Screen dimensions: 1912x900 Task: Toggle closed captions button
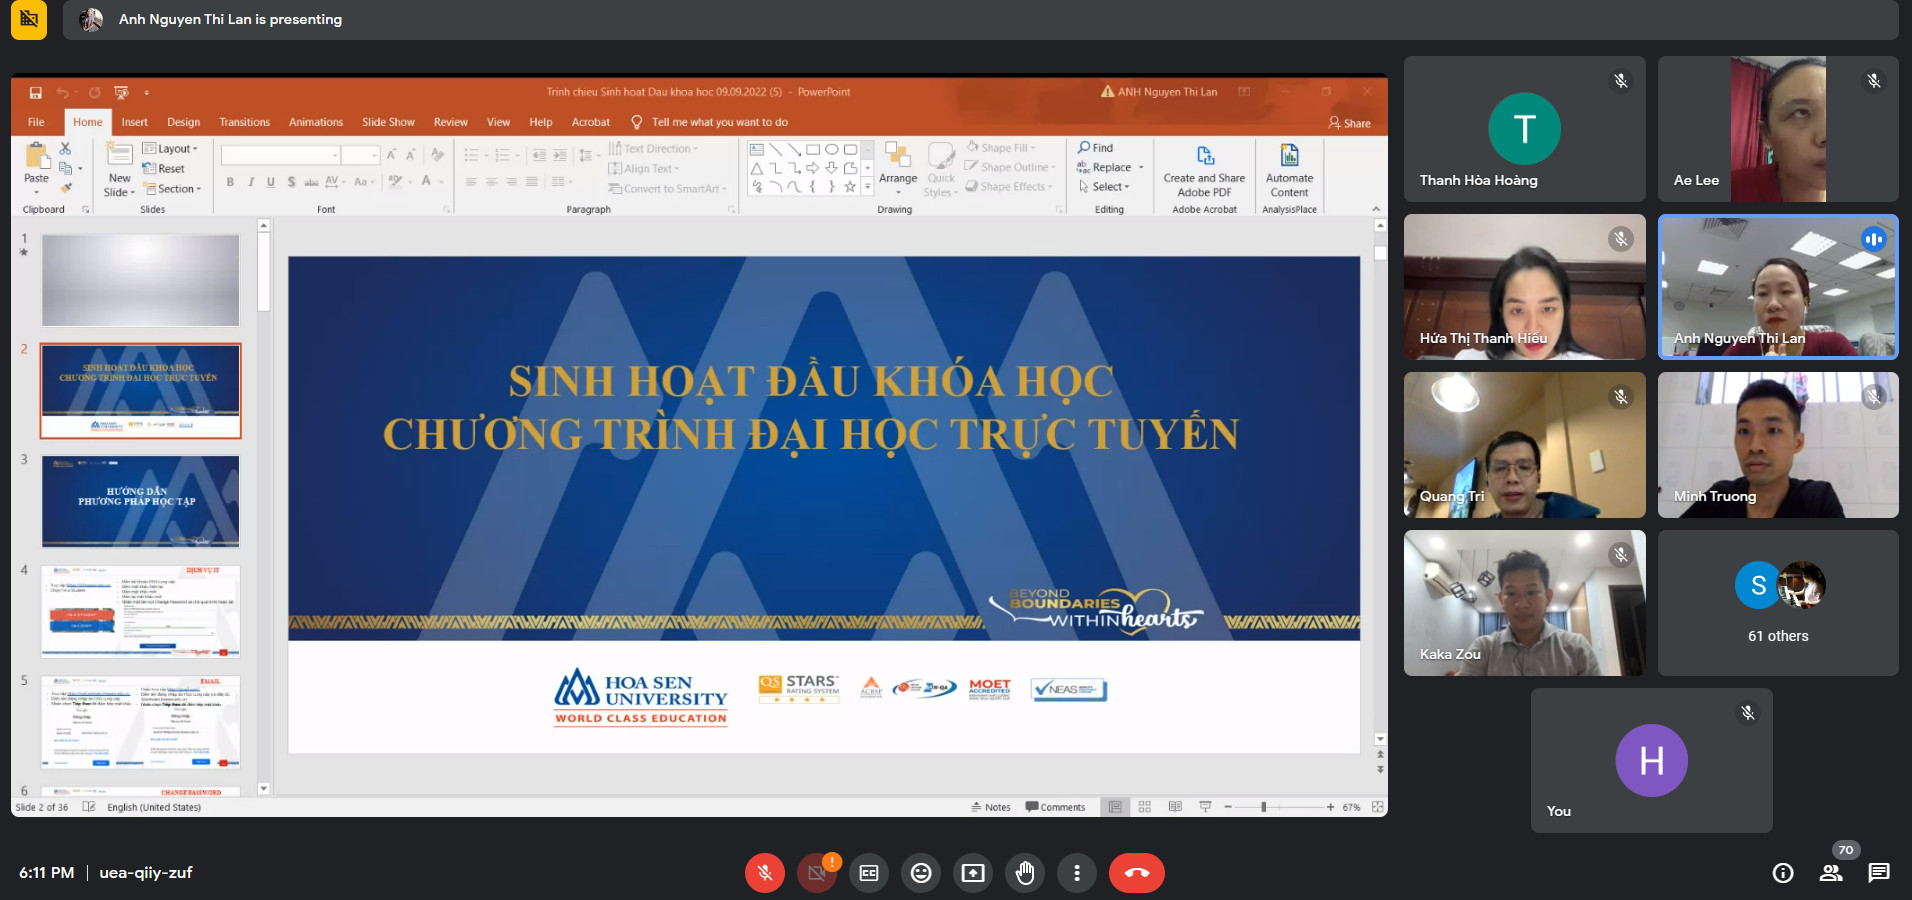tap(868, 873)
